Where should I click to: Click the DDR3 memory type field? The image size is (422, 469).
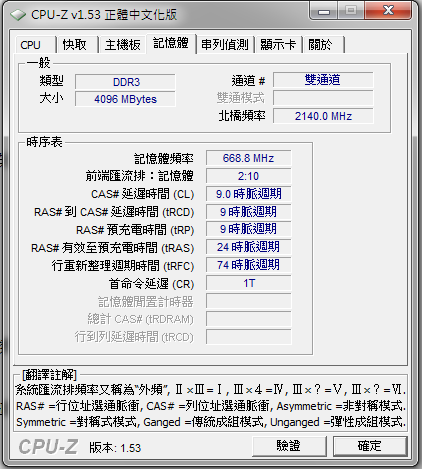(125, 82)
